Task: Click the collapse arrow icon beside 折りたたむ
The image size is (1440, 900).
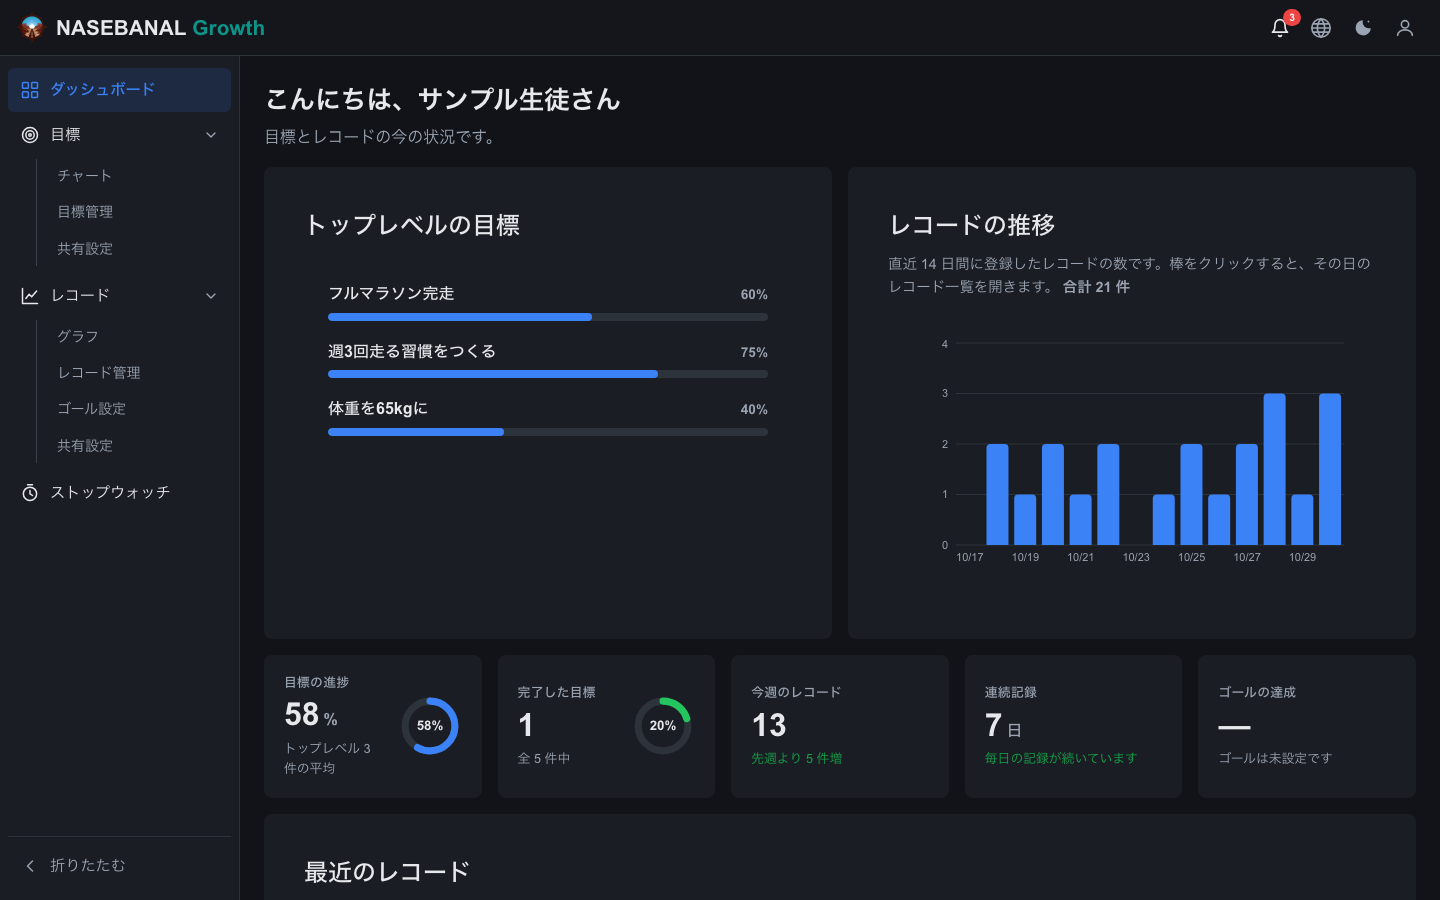Action: point(30,866)
